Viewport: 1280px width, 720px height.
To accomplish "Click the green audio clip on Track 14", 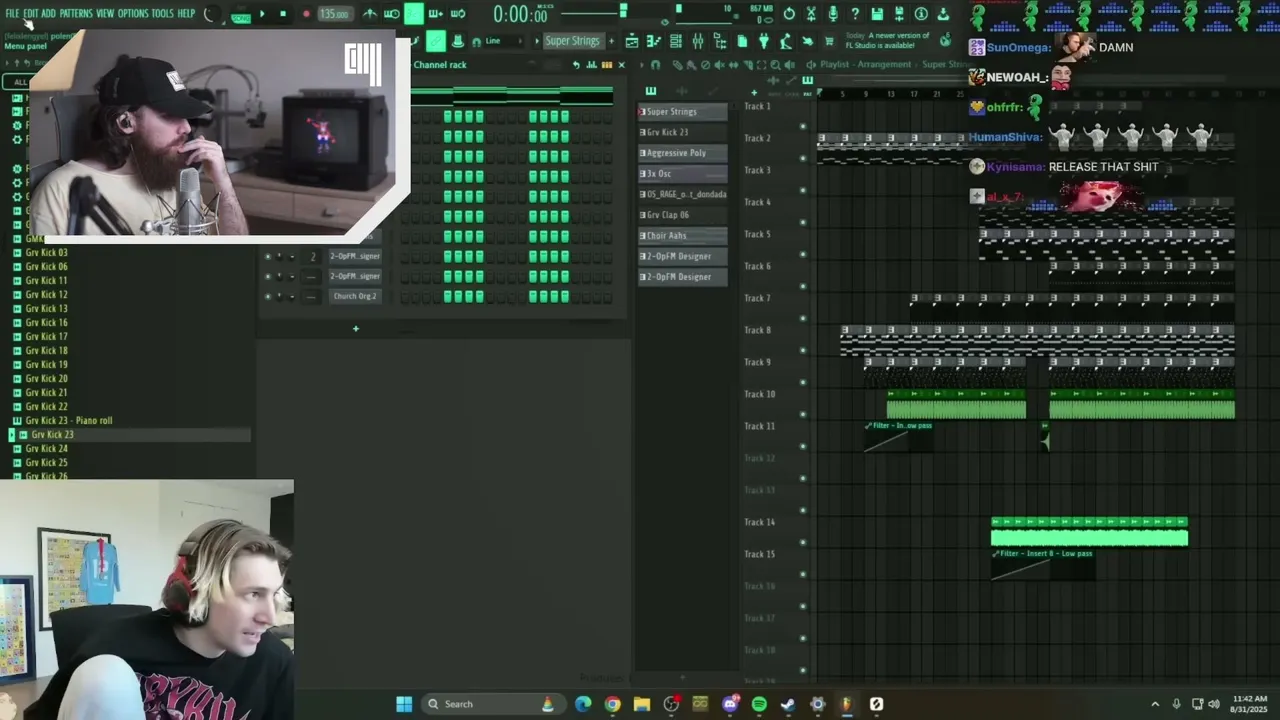I will point(1089,533).
